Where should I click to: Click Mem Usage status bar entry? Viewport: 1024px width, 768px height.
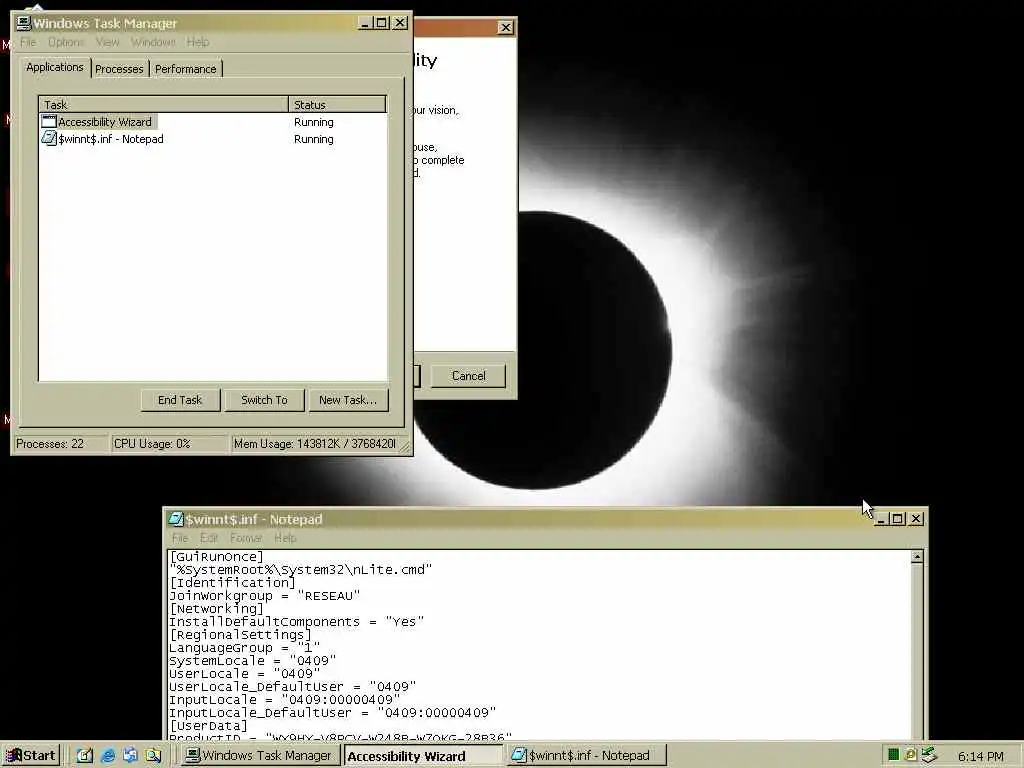coord(315,444)
